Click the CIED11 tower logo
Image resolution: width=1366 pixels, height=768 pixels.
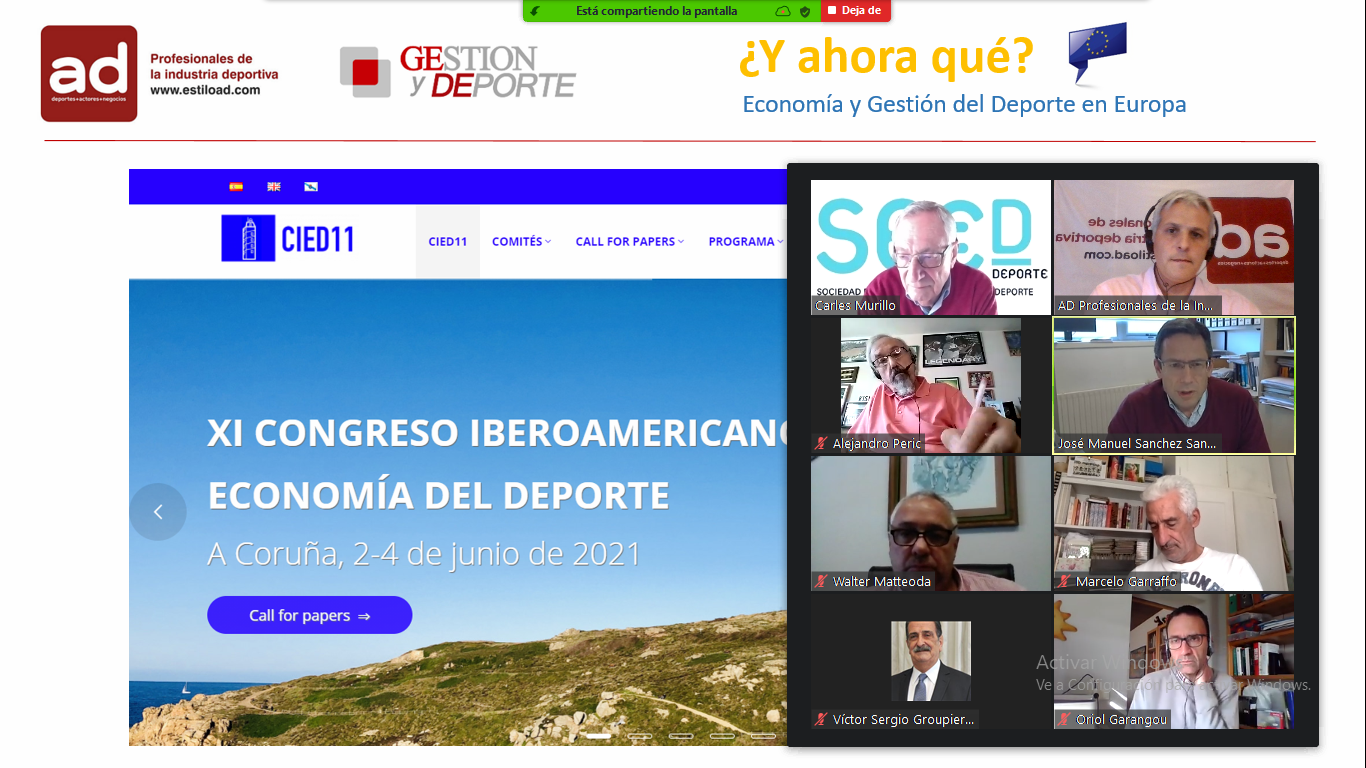(288, 239)
